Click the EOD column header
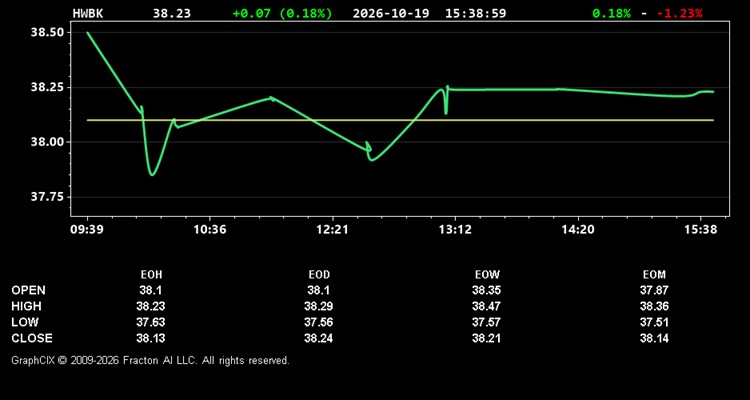This screenshot has width=750, height=400. [x=319, y=275]
